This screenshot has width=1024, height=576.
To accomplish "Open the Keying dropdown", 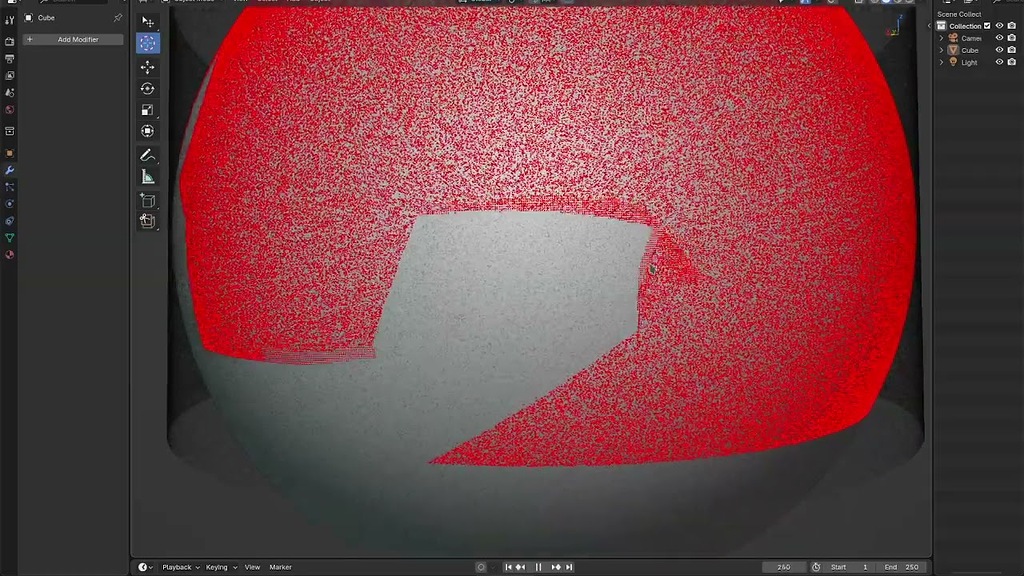I will 221,567.
